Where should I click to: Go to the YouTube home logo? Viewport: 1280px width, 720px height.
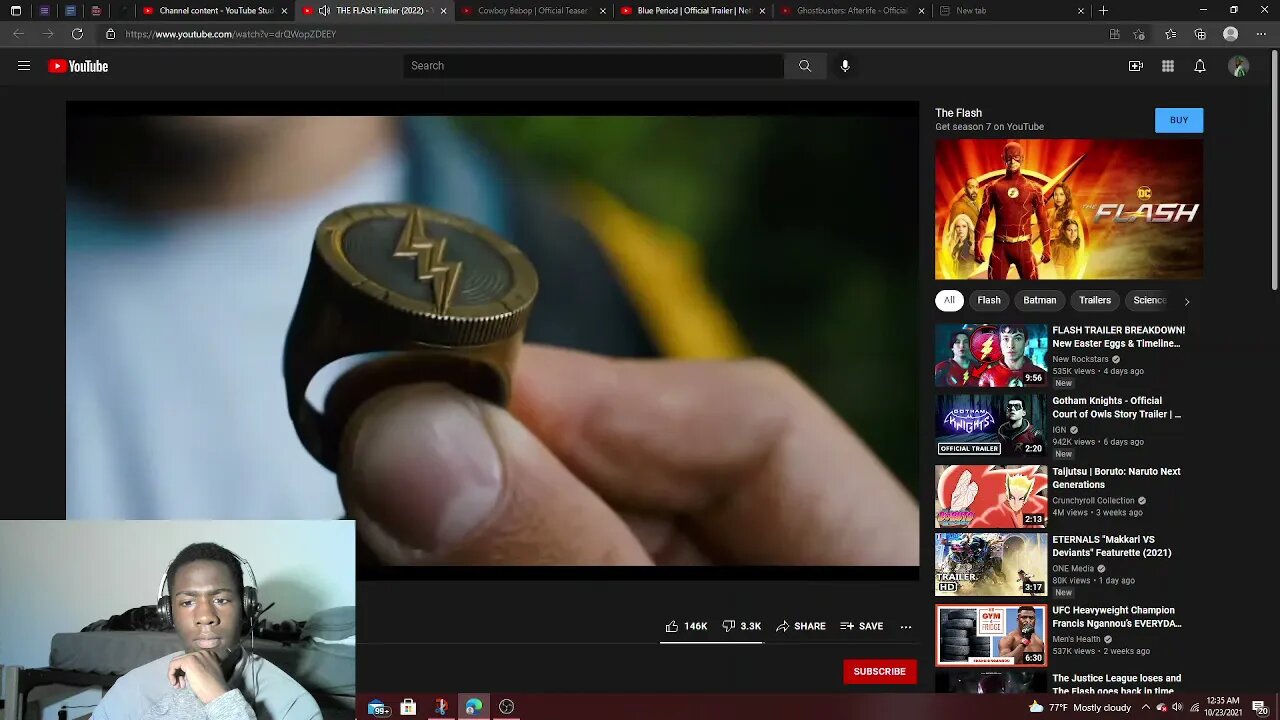(78, 66)
